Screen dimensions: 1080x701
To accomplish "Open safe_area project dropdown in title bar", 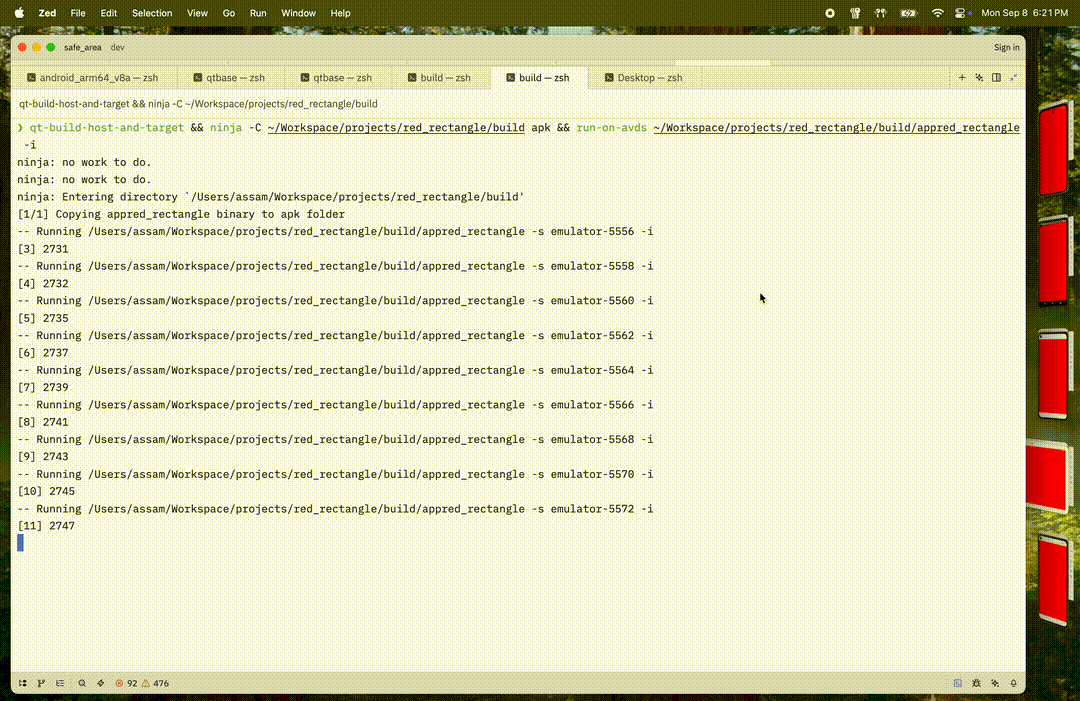I will tap(83, 48).
